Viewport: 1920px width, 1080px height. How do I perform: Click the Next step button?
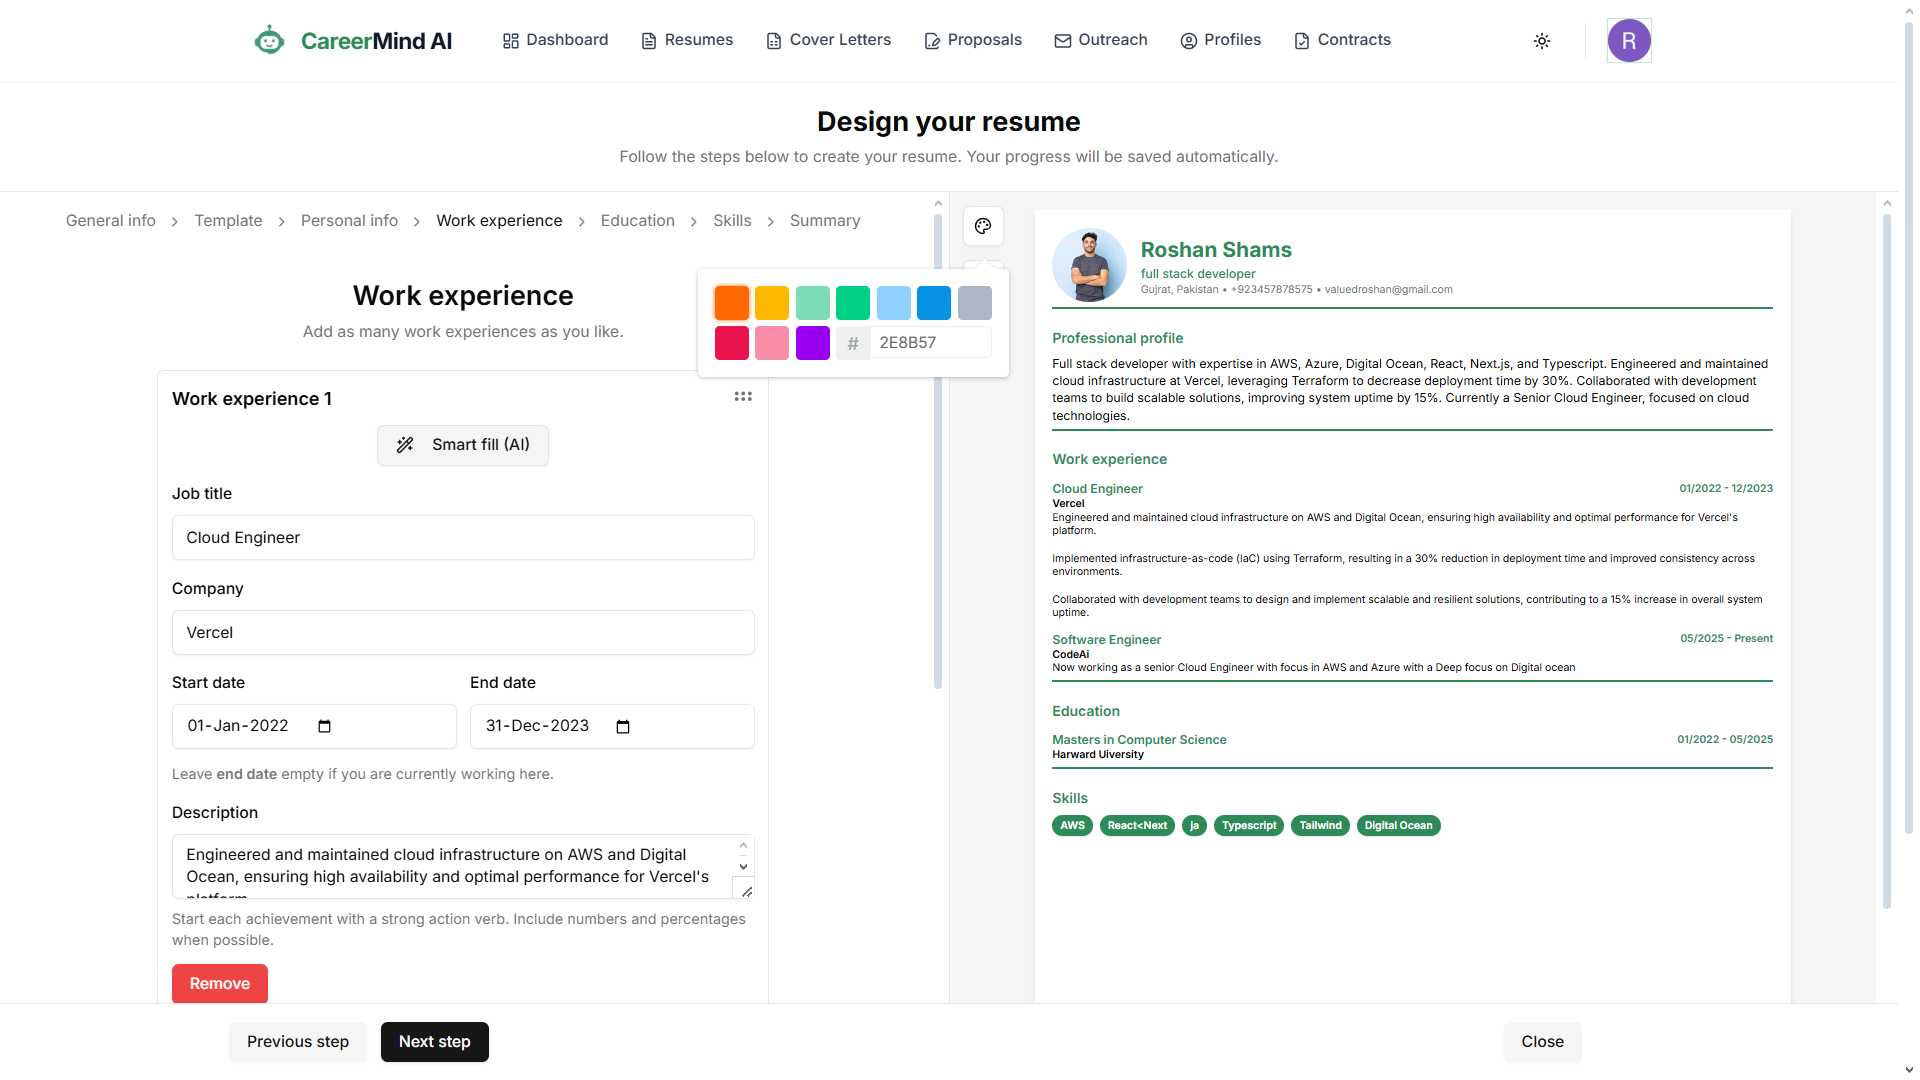(x=434, y=1042)
